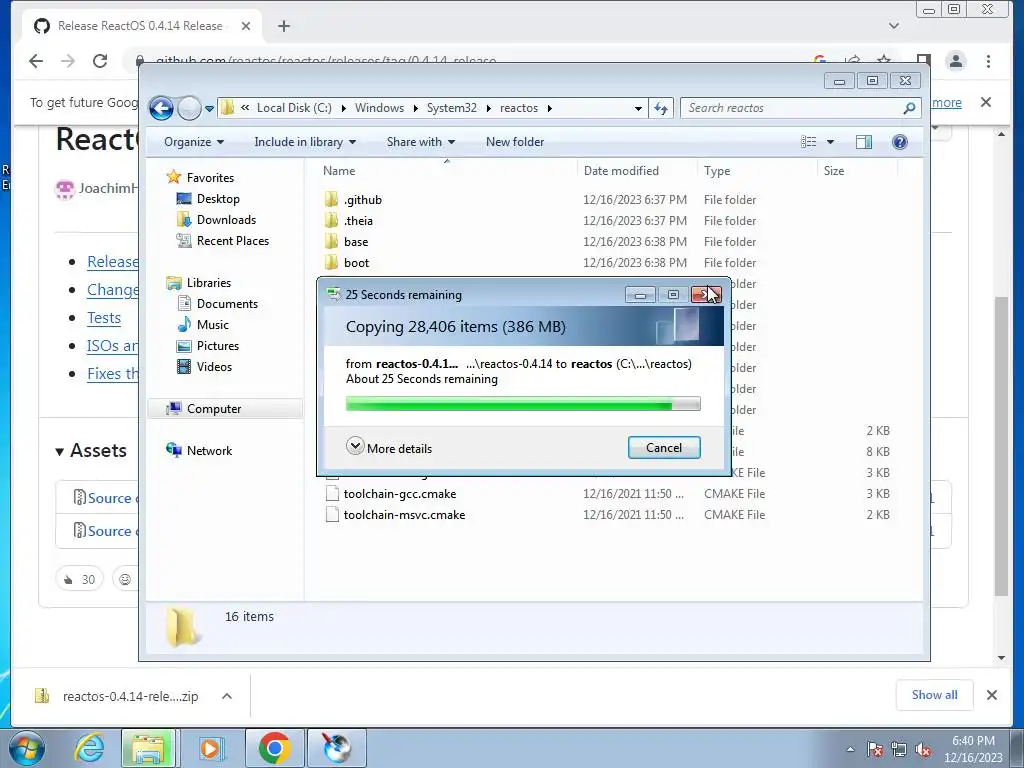Open Downloads in the navigation pane
The width and height of the screenshot is (1024, 768).
226,219
